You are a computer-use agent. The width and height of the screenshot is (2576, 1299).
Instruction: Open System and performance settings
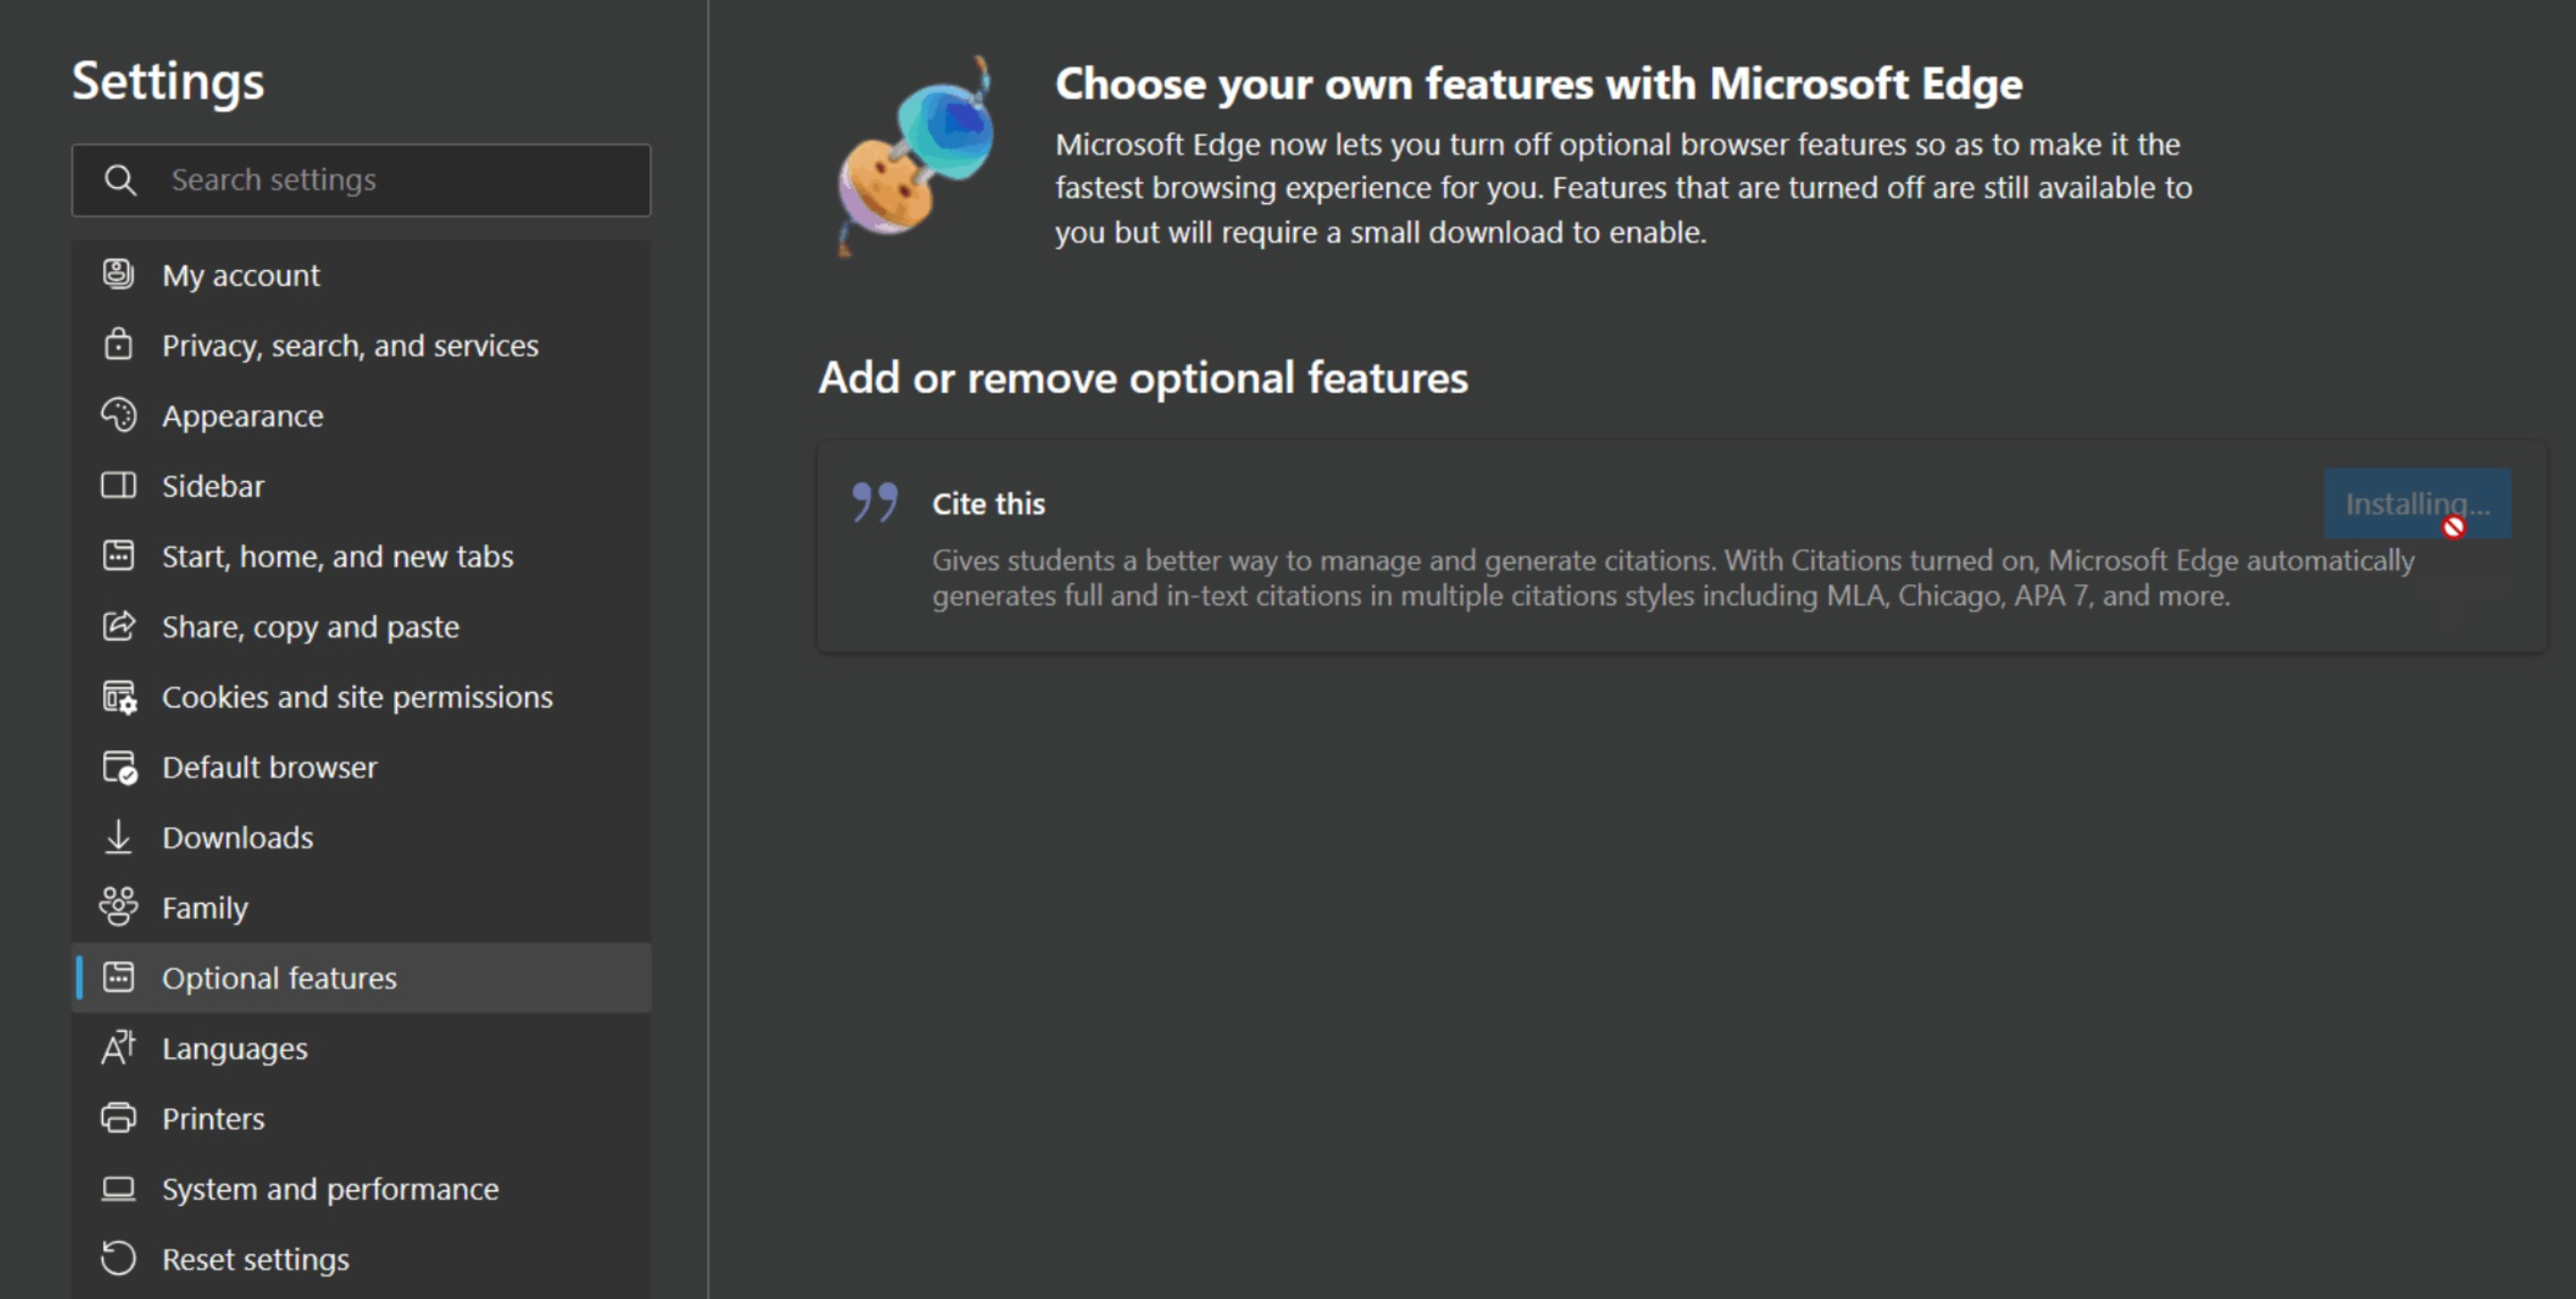pyautogui.click(x=330, y=1189)
